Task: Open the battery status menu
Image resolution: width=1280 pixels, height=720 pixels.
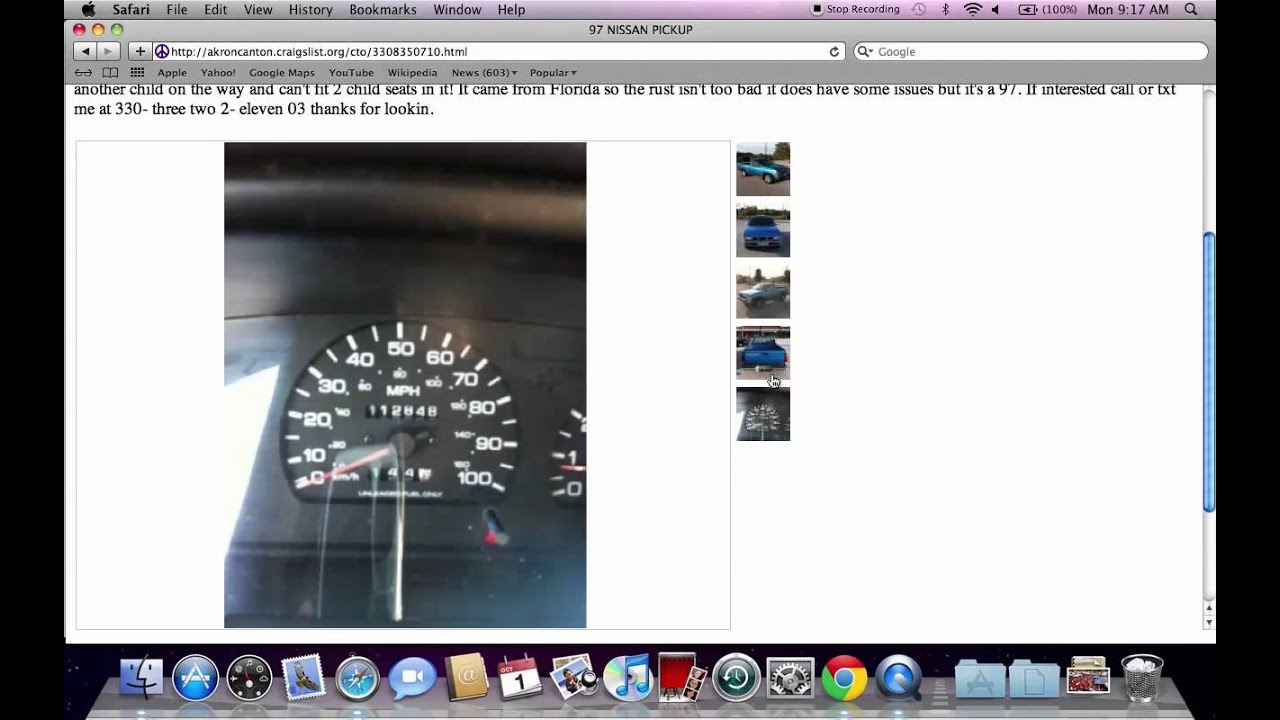Action: tap(1047, 10)
